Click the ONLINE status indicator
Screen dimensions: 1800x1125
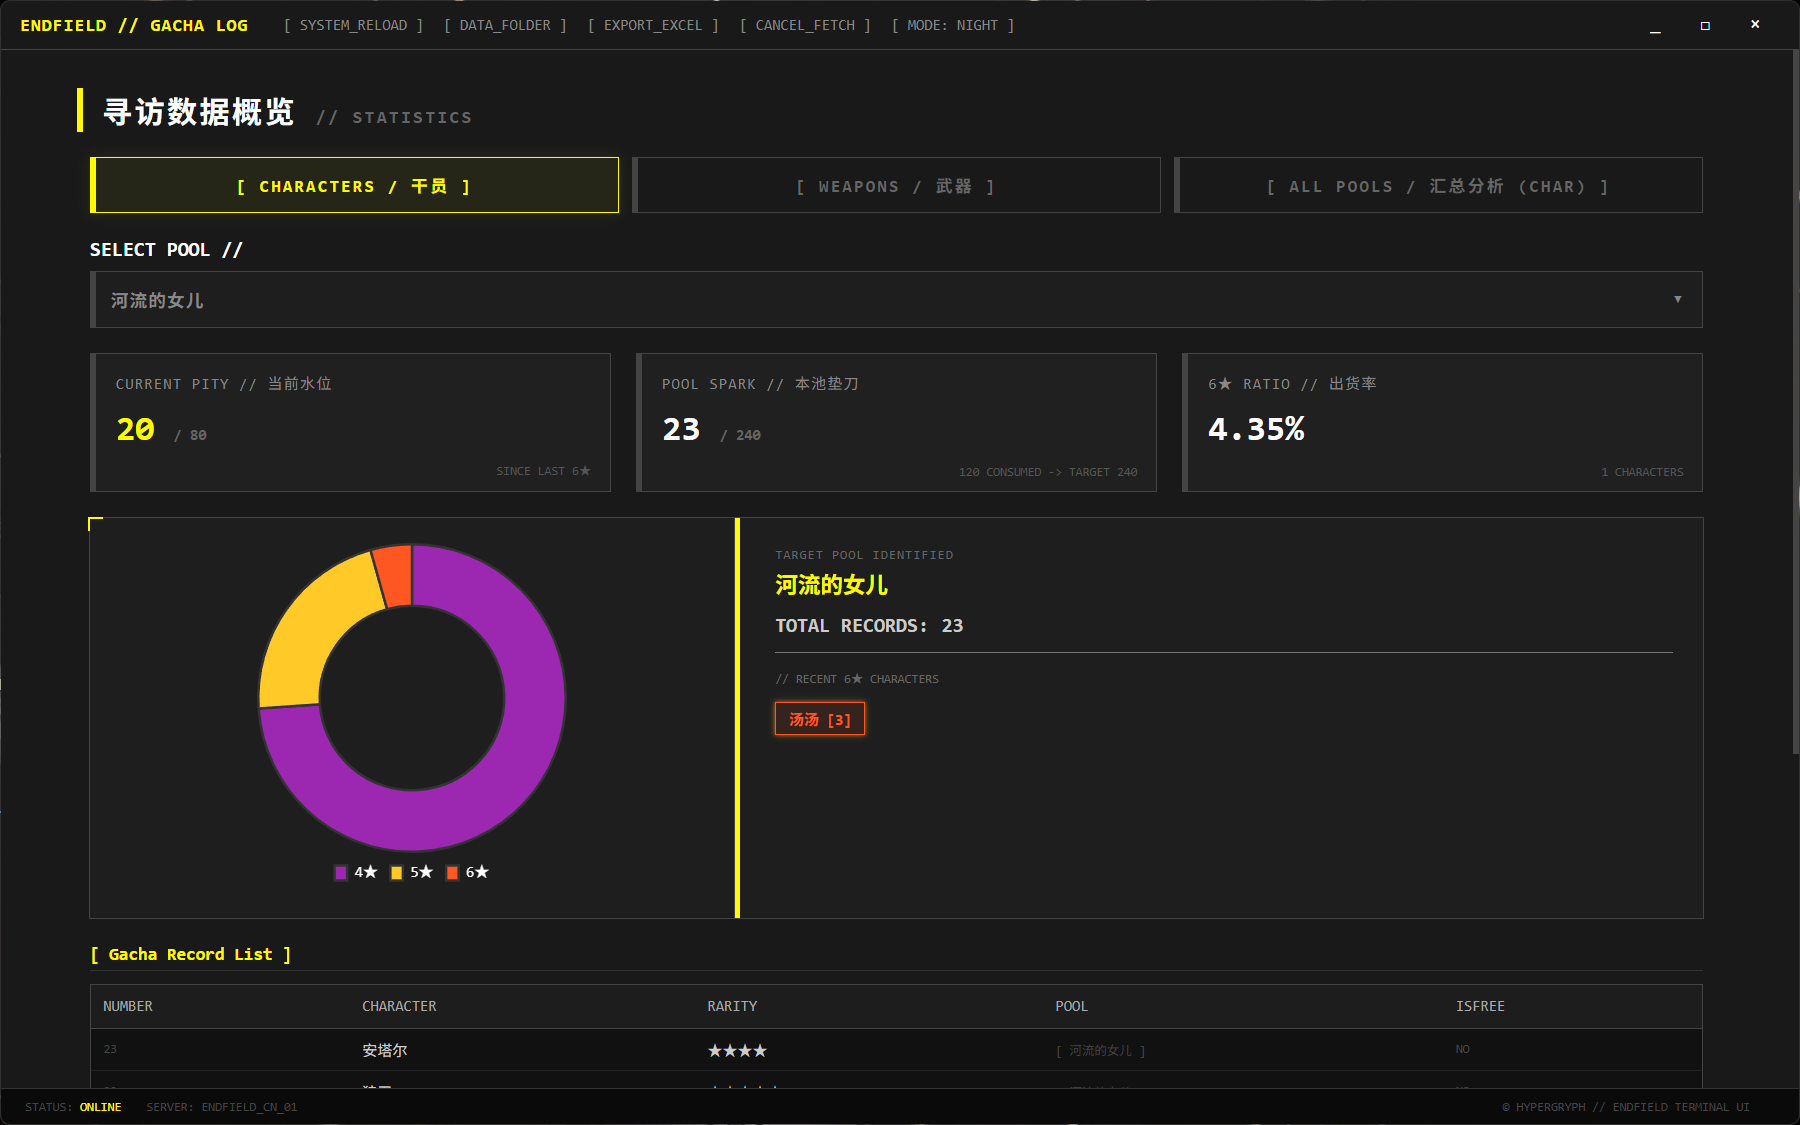click(100, 1107)
